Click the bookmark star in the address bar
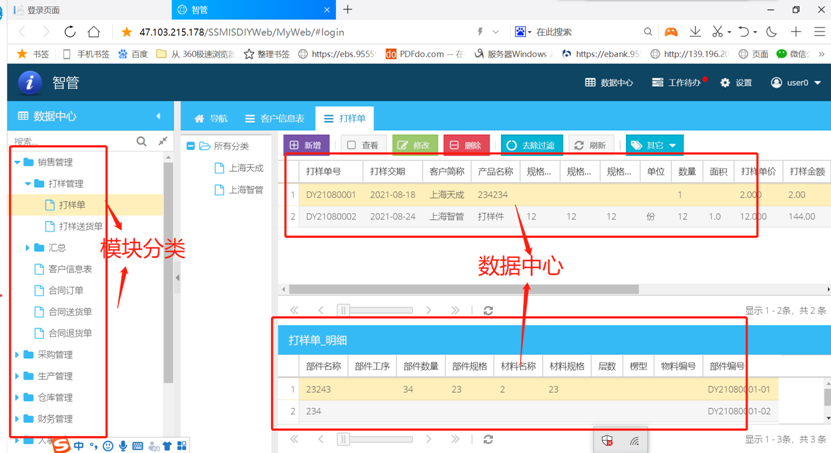This screenshot has width=831, height=453. tap(126, 32)
